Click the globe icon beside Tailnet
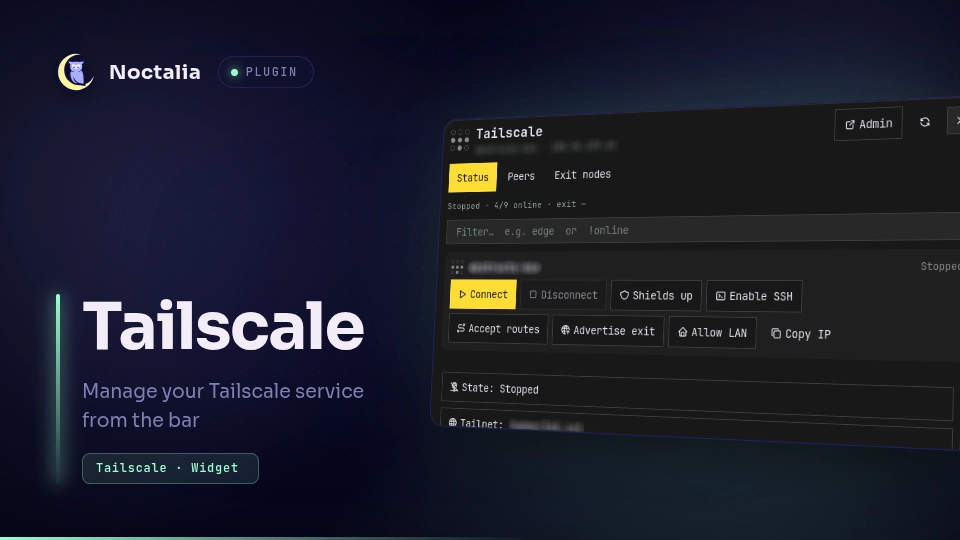This screenshot has height=540, width=960. 452,422
